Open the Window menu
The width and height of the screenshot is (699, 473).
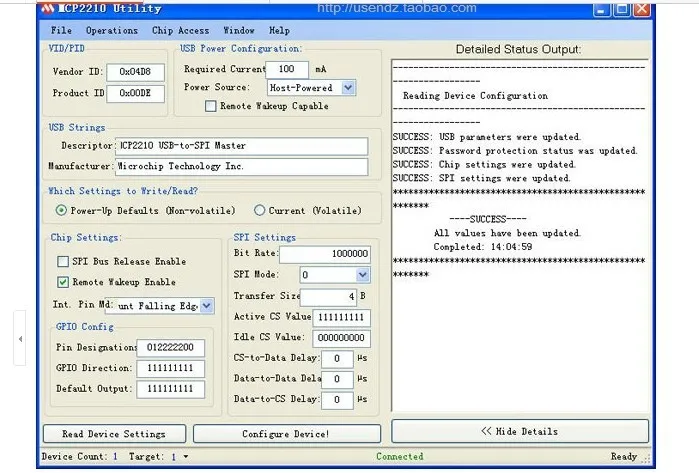point(239,30)
